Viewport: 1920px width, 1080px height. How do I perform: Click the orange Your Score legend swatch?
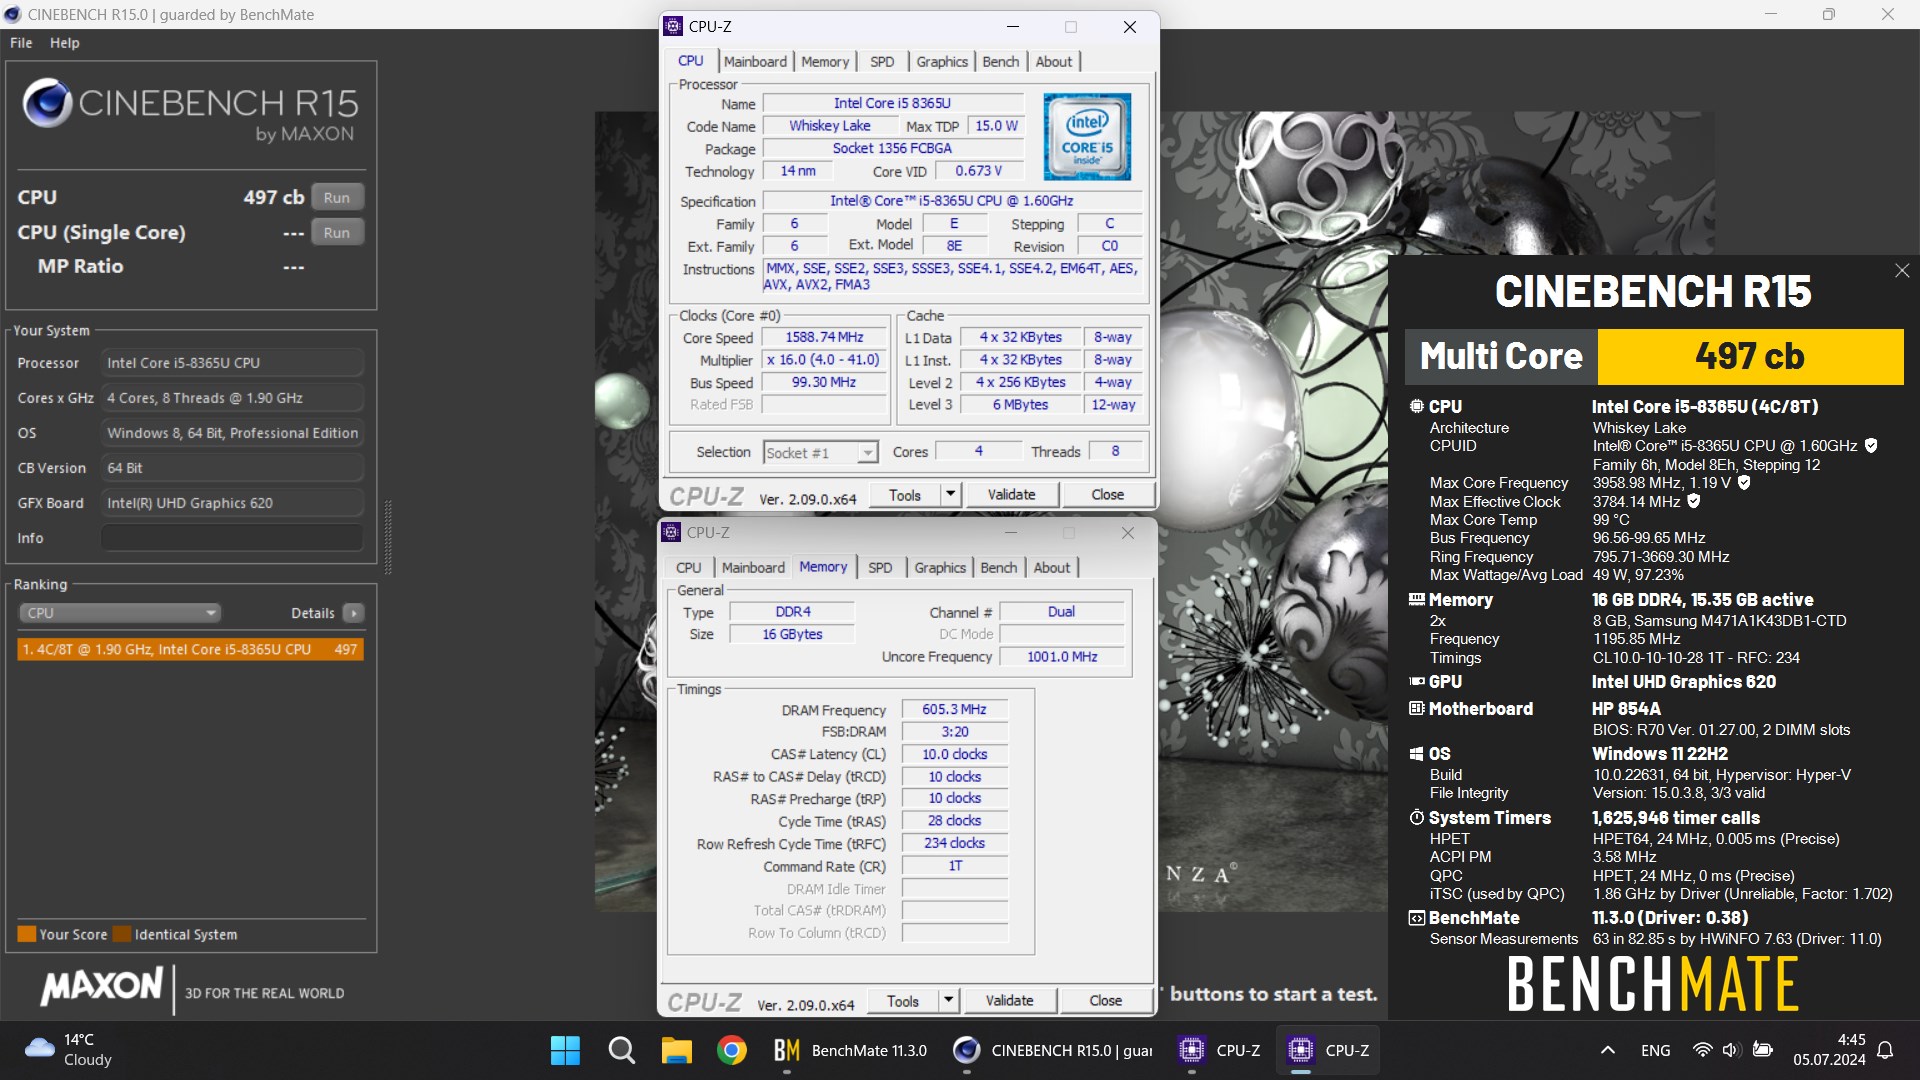tap(27, 934)
